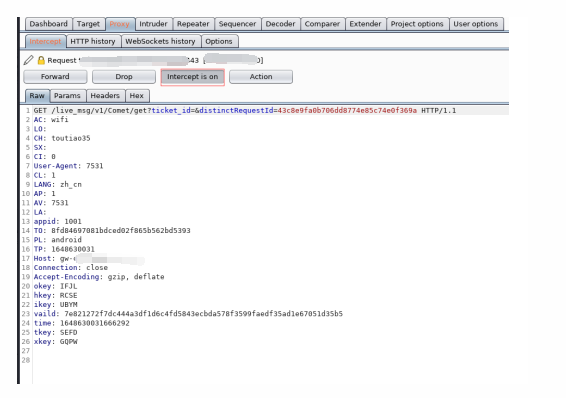Open the proxy Options sub-tab

point(219,41)
